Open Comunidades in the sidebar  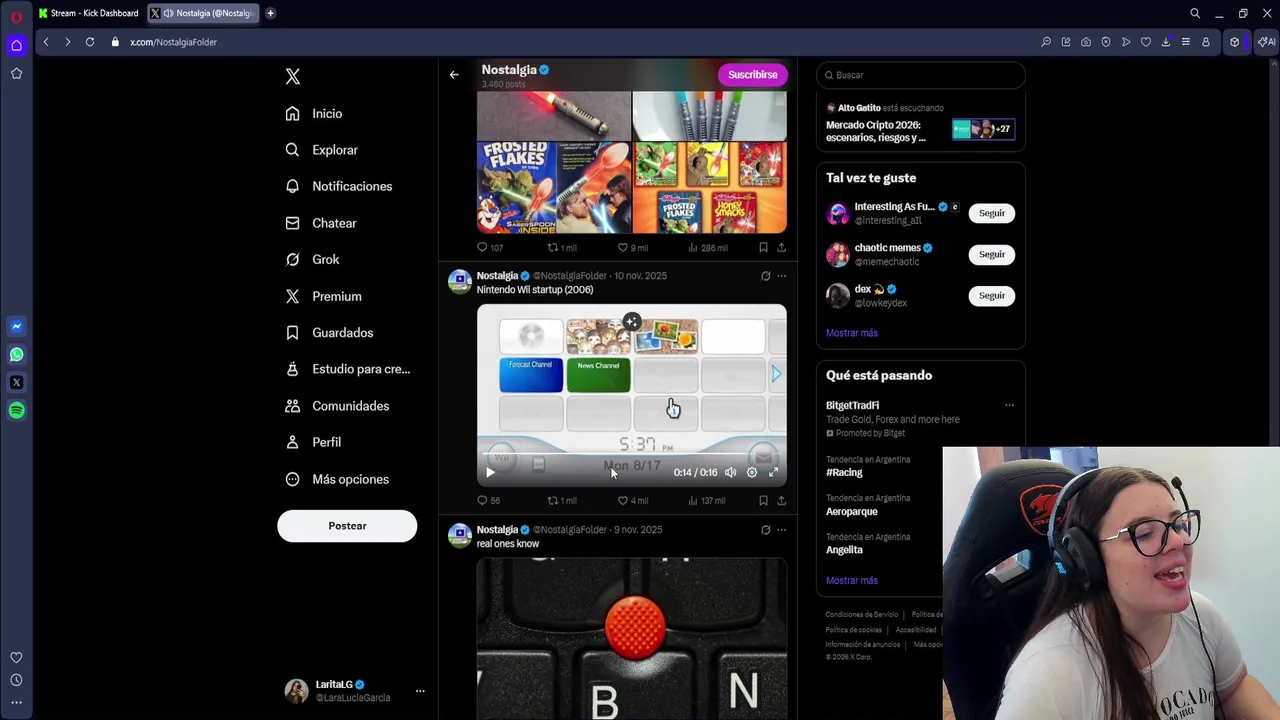click(x=337, y=406)
